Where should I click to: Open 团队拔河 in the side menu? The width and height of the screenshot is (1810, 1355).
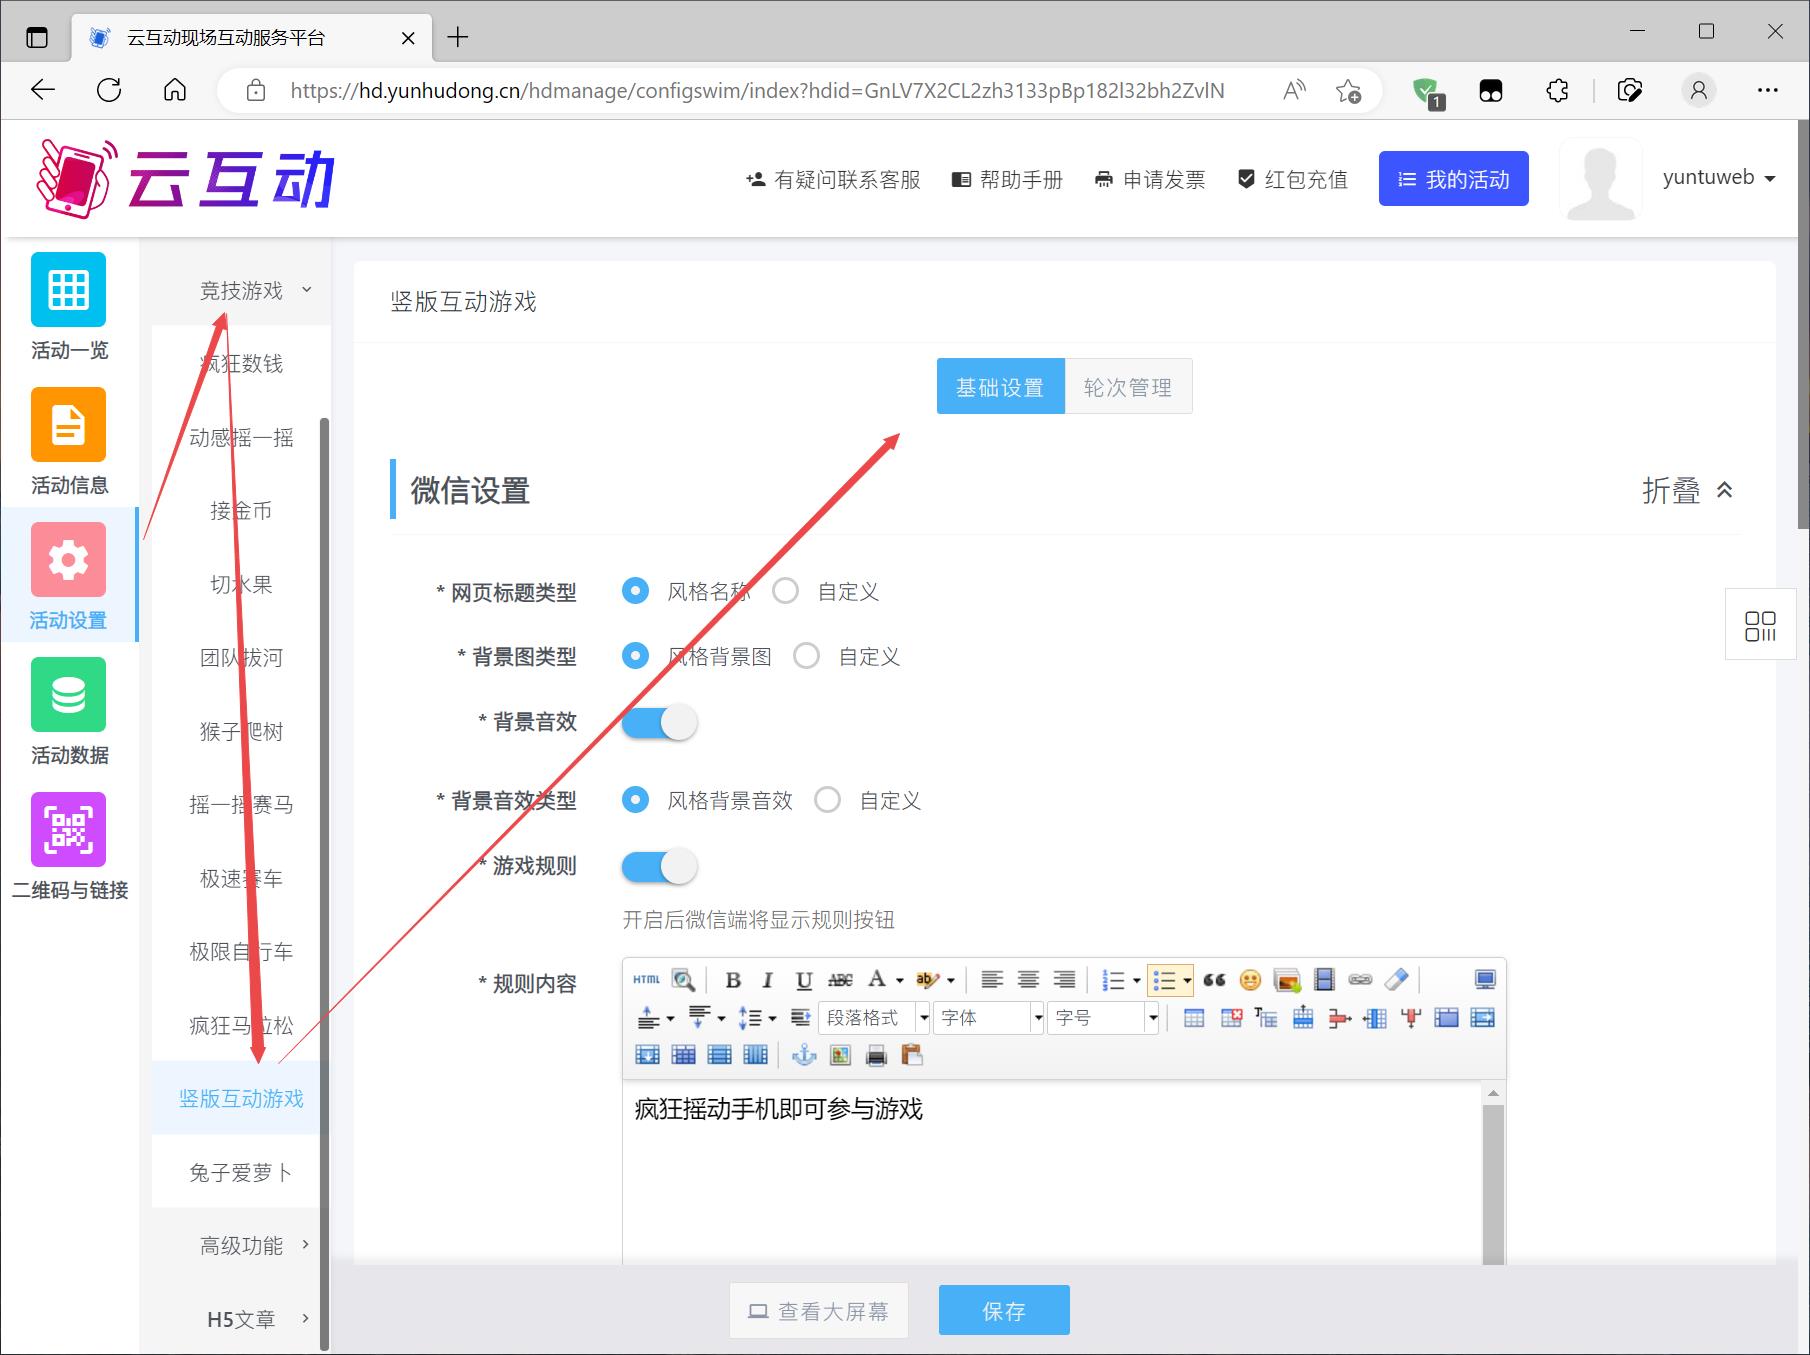click(241, 657)
